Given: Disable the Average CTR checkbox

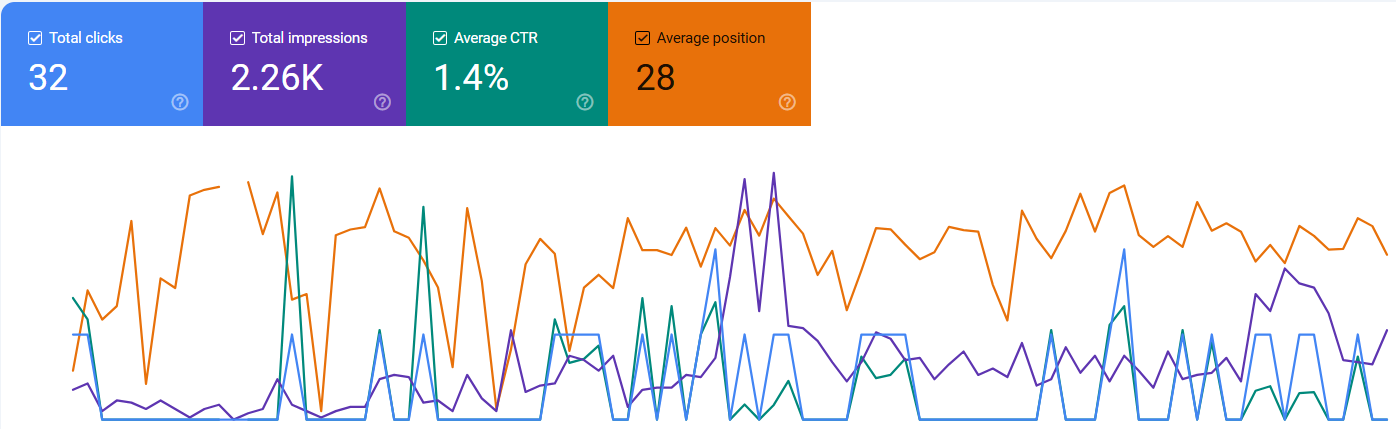Looking at the screenshot, I should (440, 38).
